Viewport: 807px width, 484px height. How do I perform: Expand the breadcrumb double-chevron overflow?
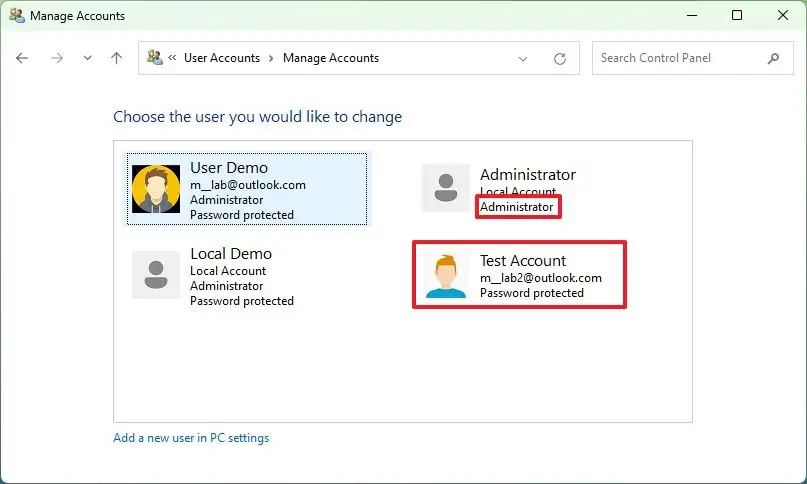(172, 58)
